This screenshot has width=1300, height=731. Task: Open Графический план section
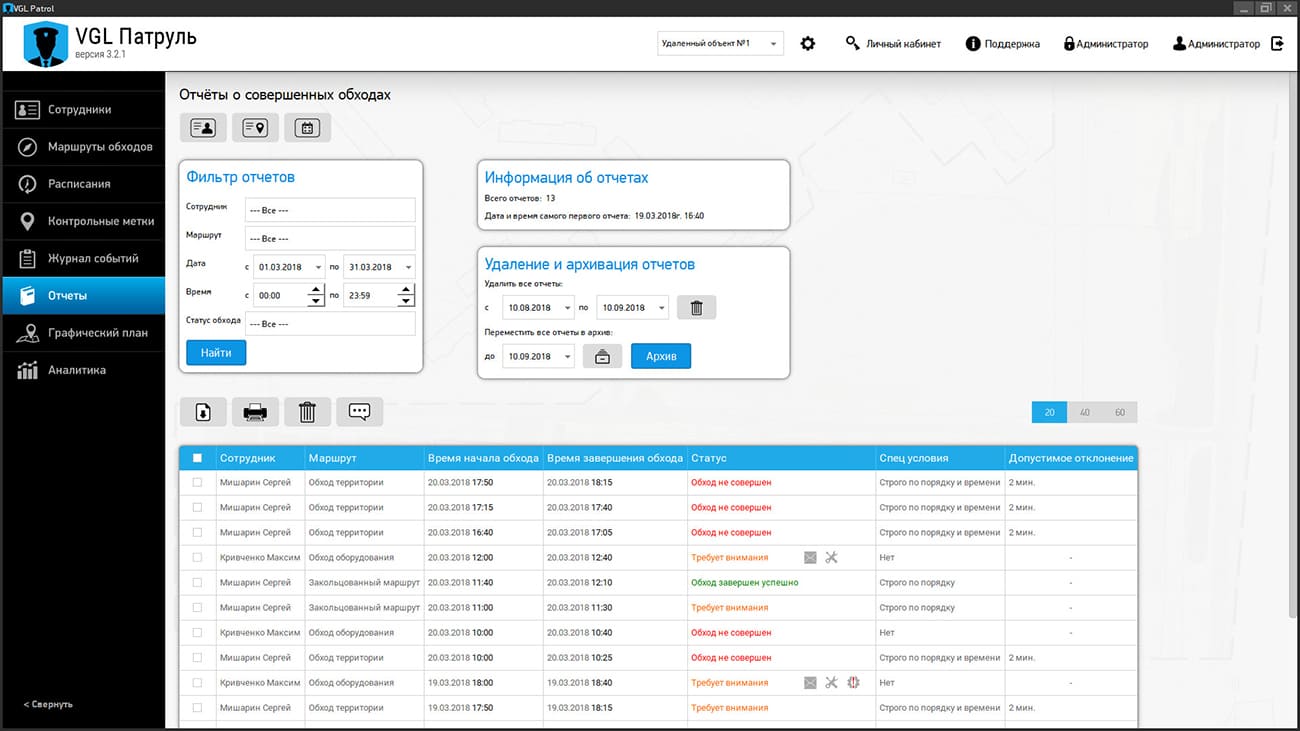[x=83, y=333]
